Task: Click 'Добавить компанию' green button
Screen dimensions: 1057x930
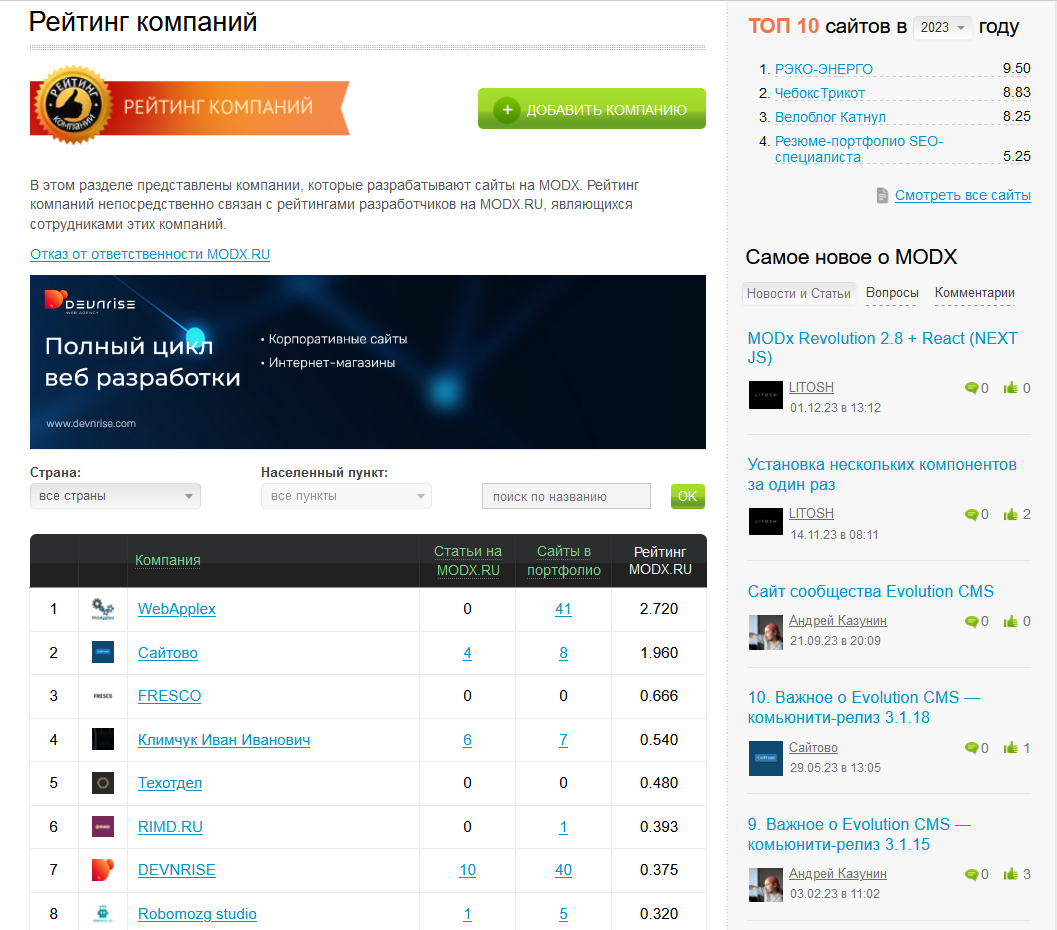Action: coord(592,108)
